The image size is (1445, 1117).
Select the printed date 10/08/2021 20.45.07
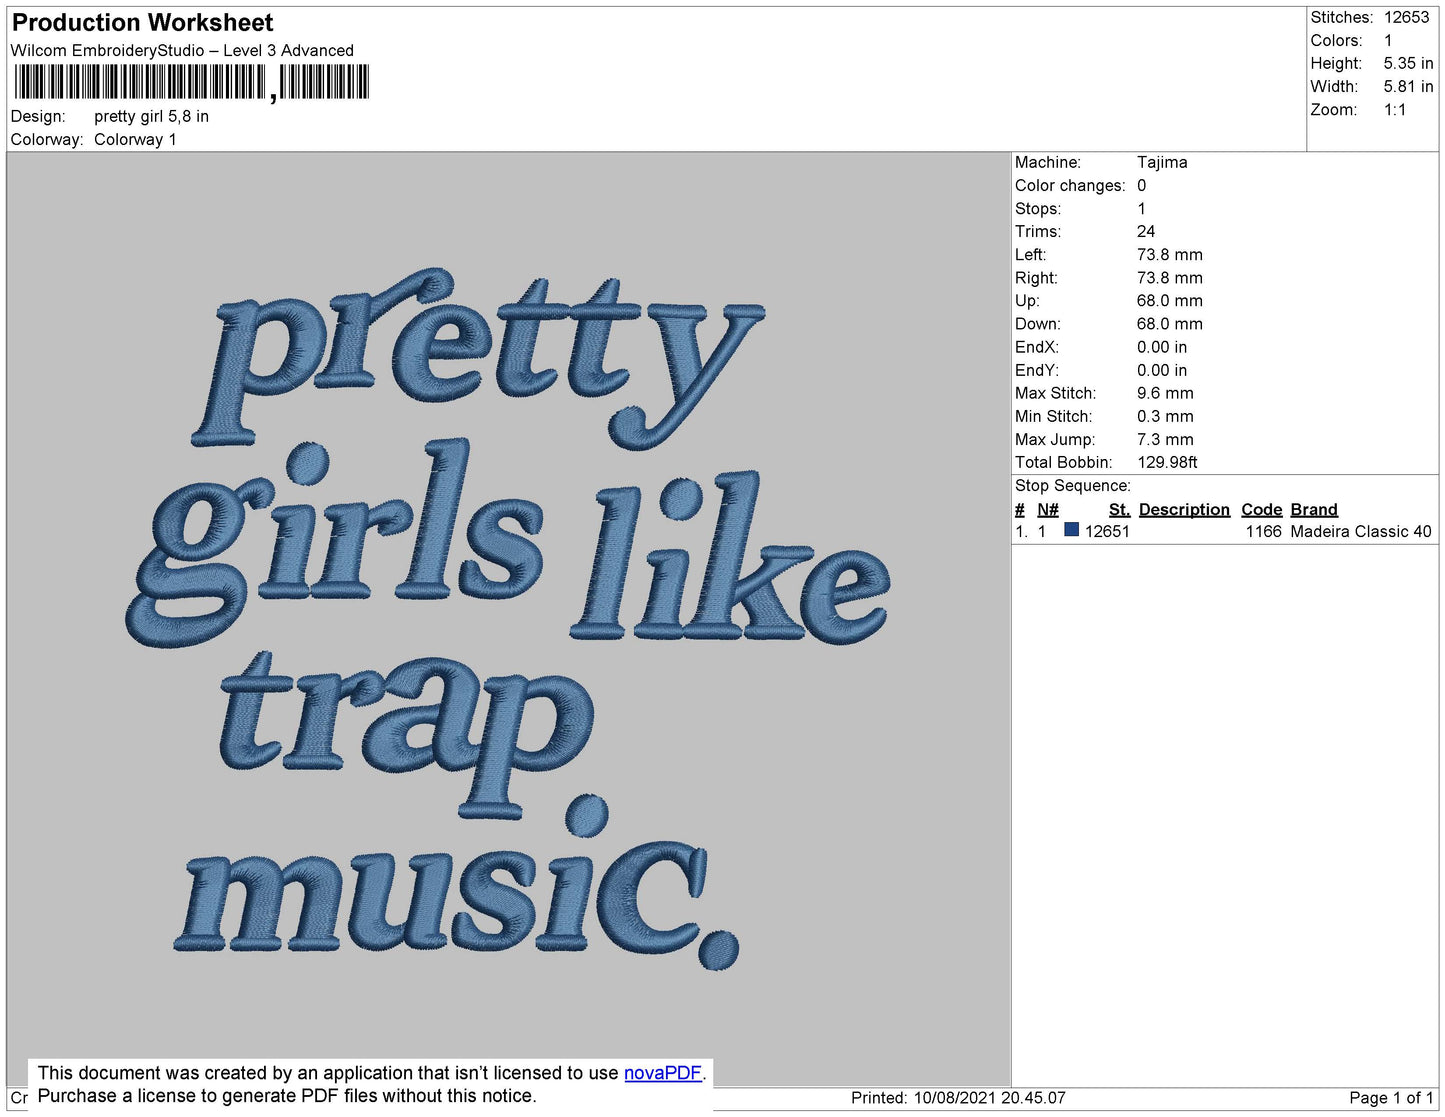(x=989, y=1098)
